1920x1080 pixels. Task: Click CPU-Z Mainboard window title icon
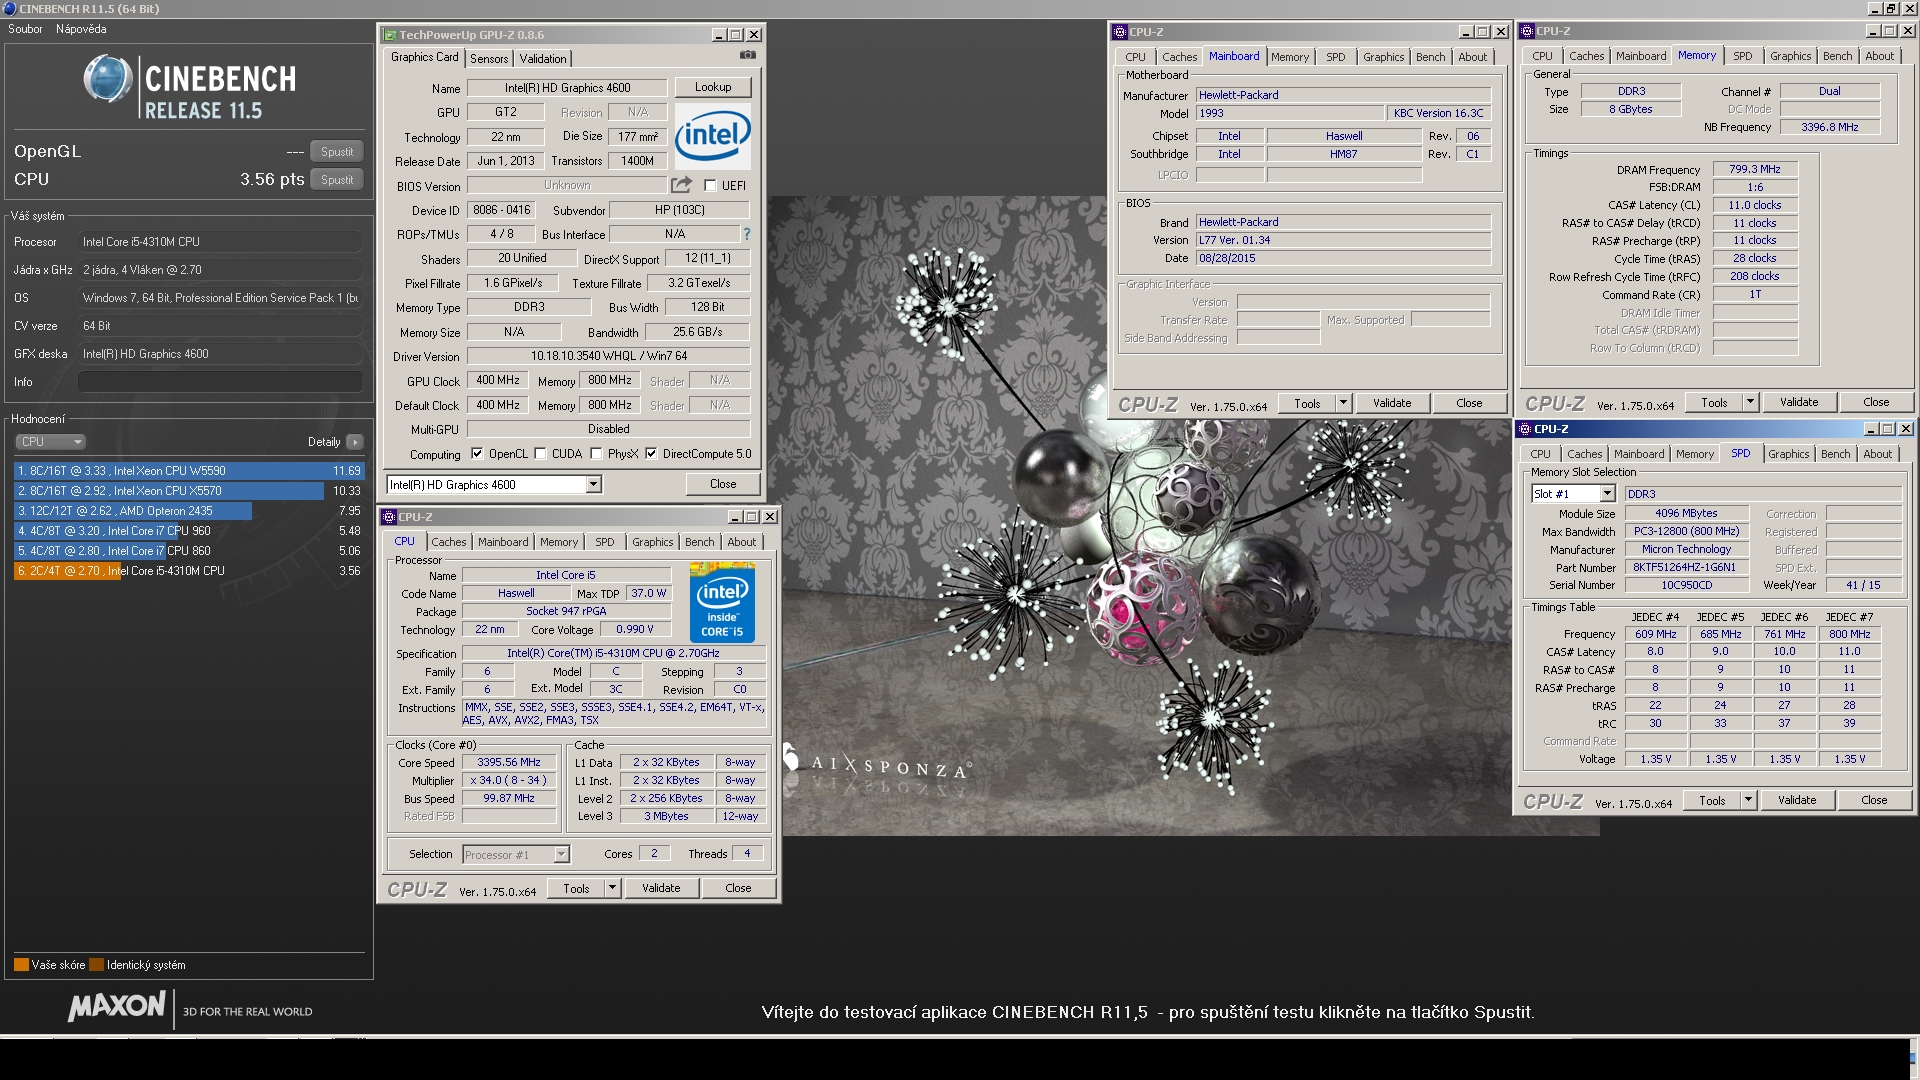(1121, 32)
